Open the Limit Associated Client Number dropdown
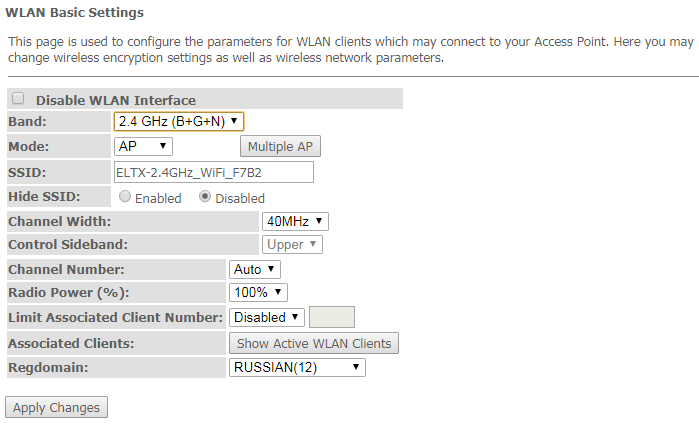This screenshot has height=426, width=699. click(267, 317)
